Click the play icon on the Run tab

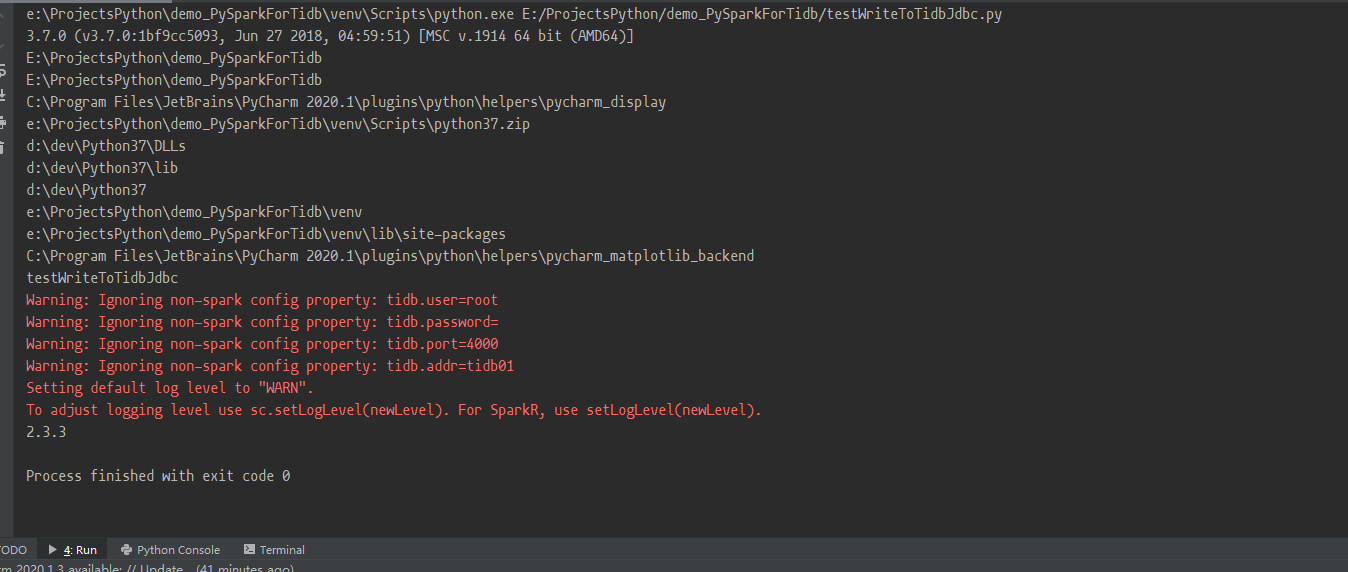52,550
